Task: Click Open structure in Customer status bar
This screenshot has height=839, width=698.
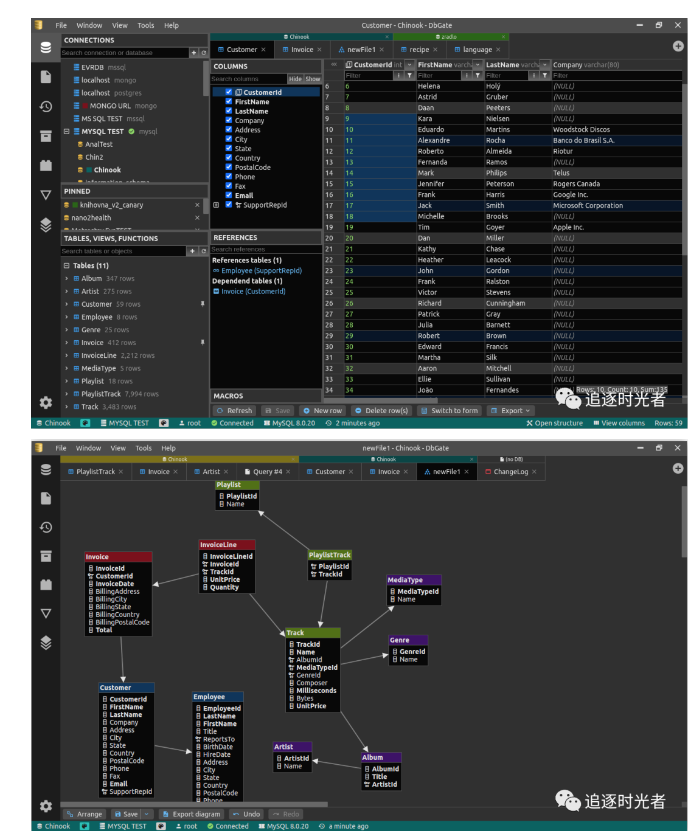Action: [555, 423]
